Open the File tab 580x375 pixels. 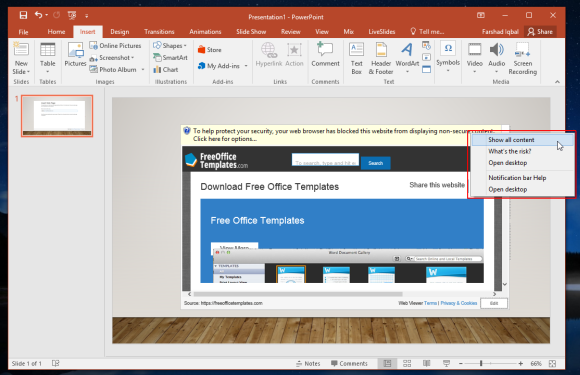click(x=23, y=32)
